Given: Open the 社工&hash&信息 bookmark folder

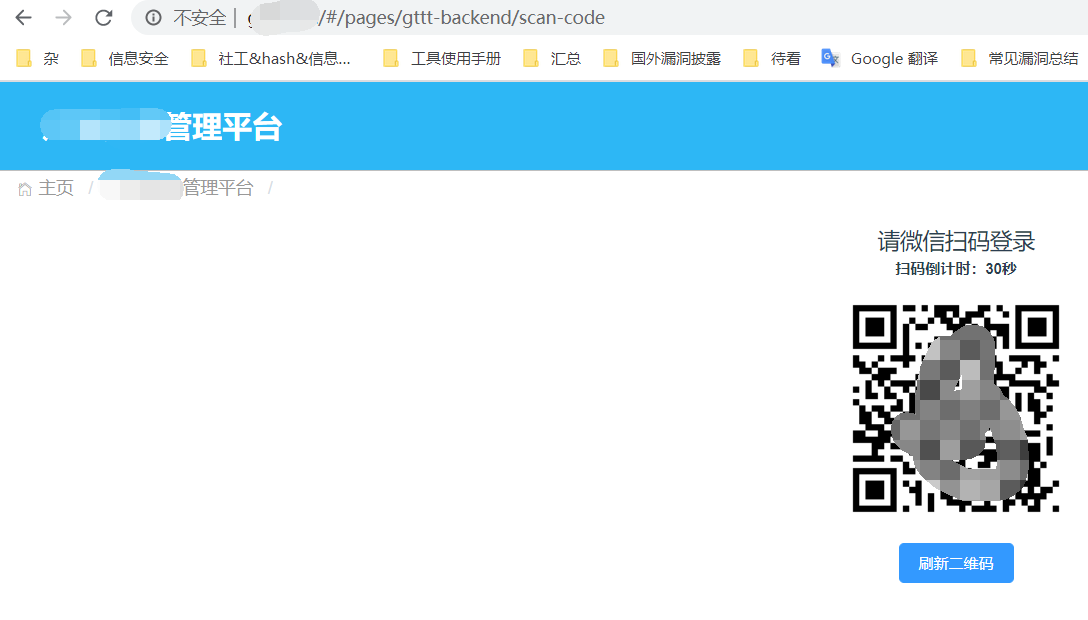Looking at the screenshot, I should 271,58.
